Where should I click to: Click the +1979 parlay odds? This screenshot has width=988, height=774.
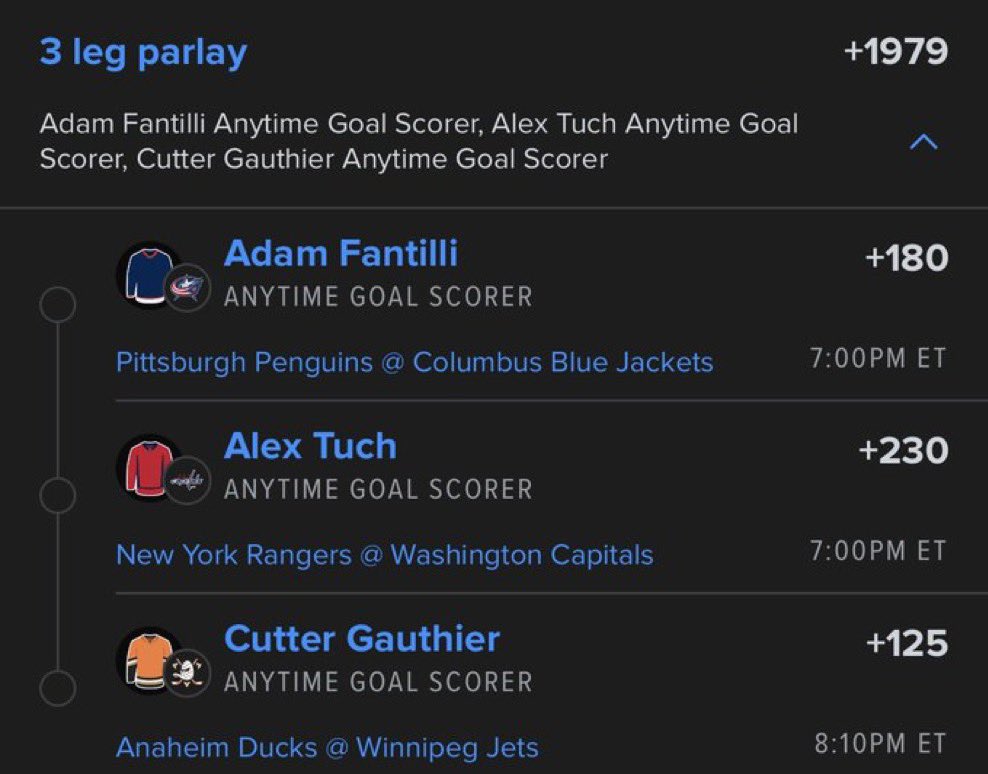coord(895,51)
